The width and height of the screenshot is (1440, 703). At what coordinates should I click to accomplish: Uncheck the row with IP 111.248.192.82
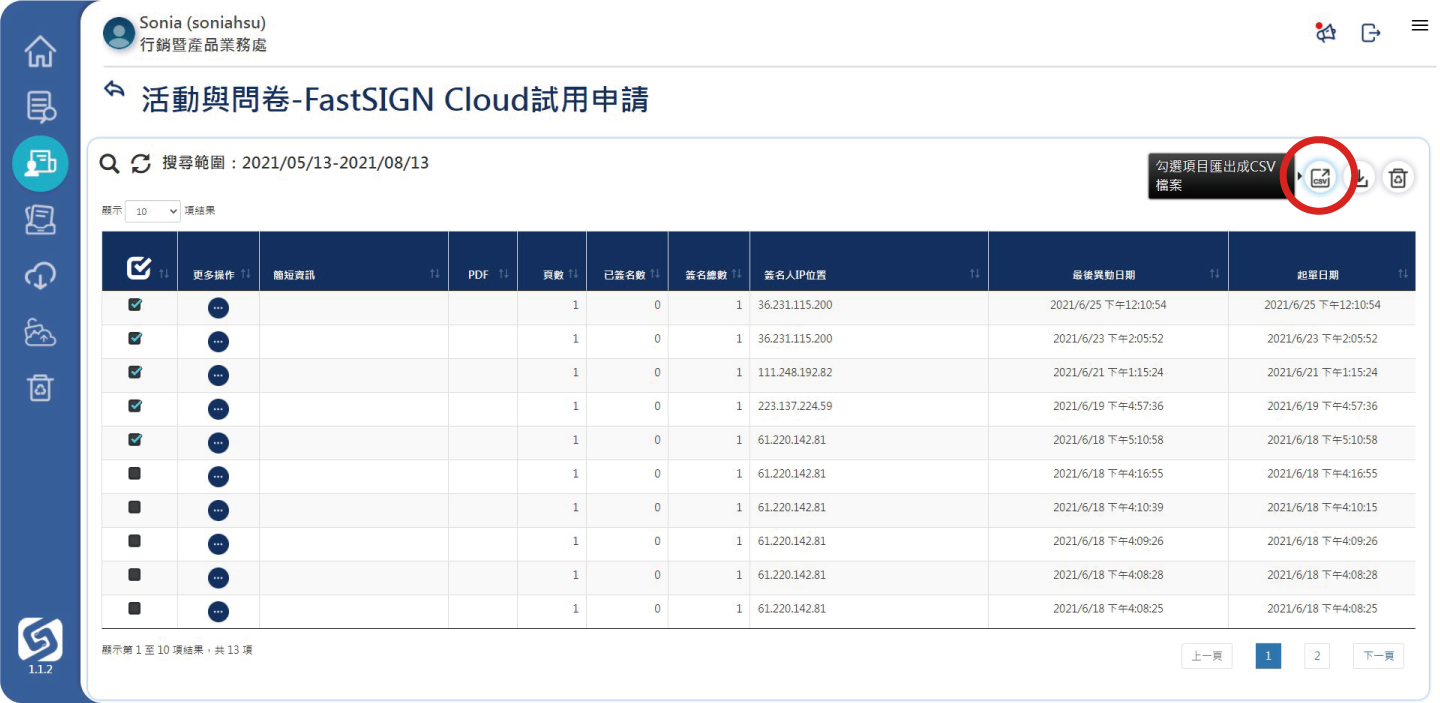coord(135,372)
